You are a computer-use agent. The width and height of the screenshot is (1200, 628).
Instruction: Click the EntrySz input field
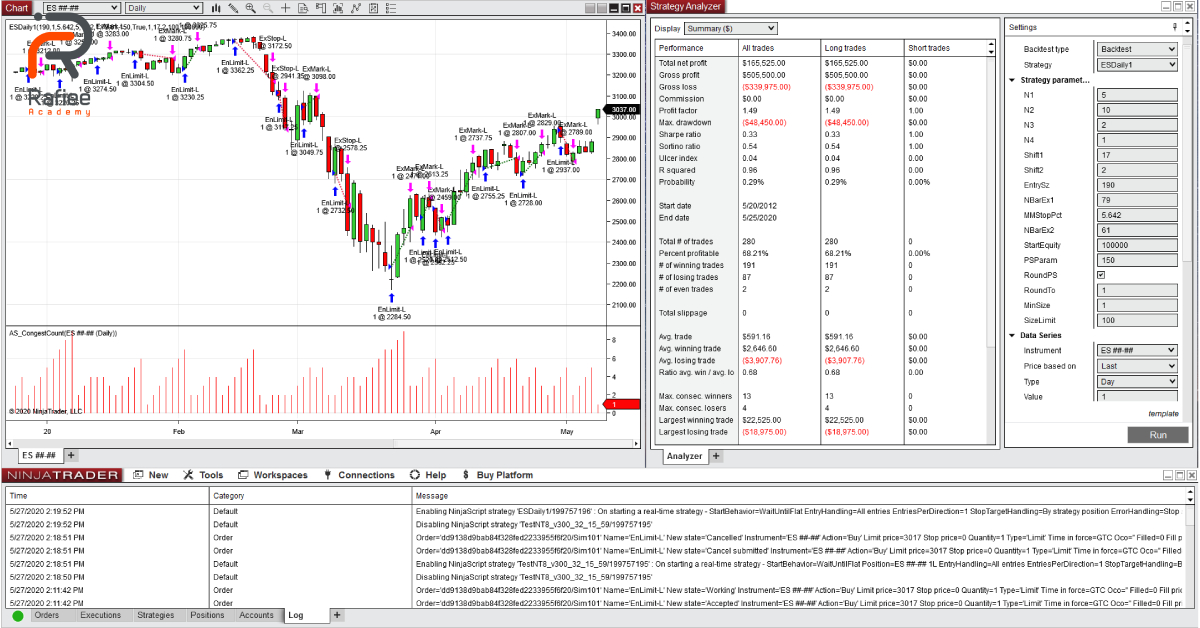[1137, 185]
